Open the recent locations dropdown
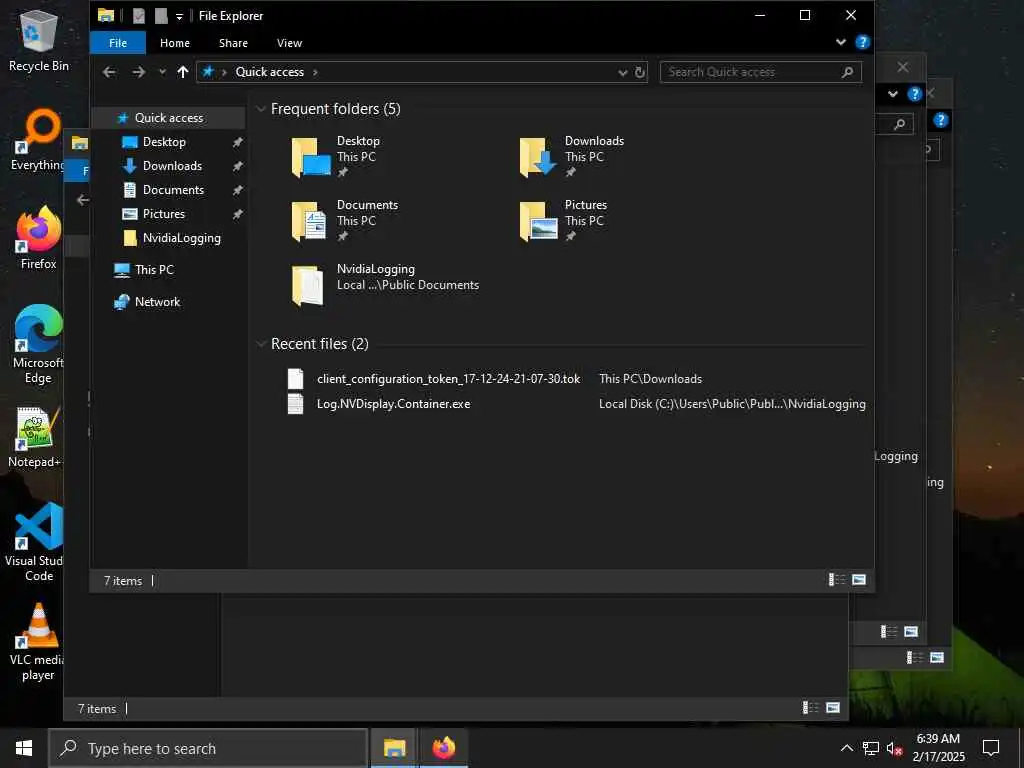Image resolution: width=1024 pixels, height=768 pixels. point(162,72)
